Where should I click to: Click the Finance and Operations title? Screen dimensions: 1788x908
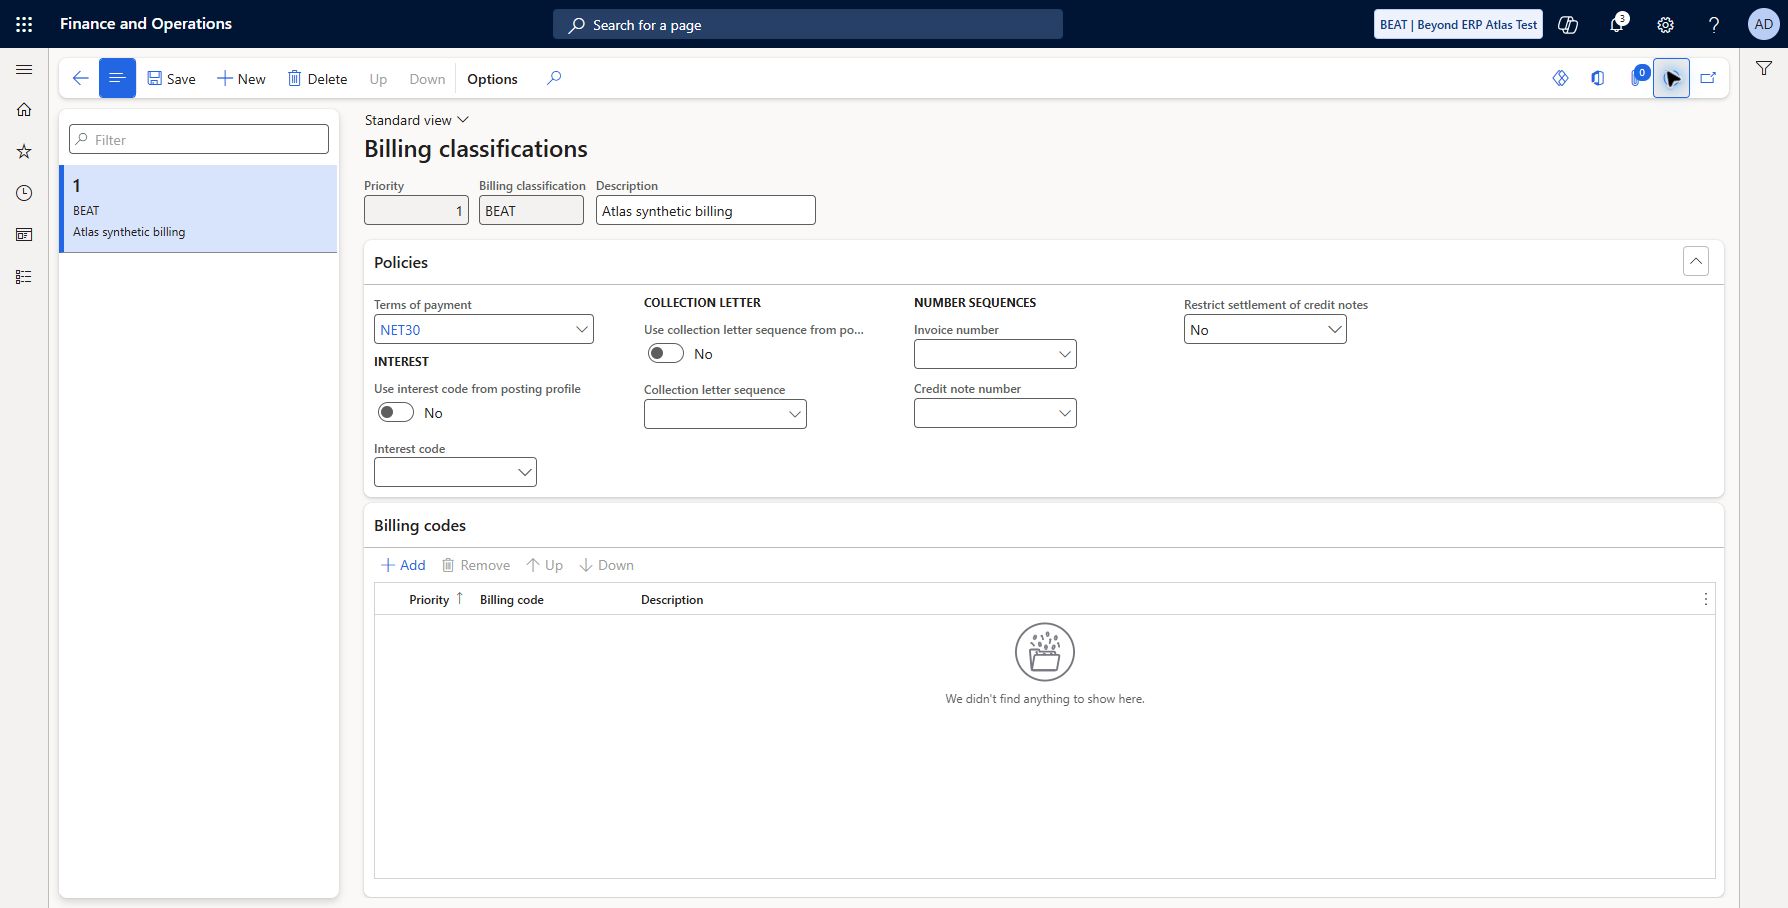pos(146,23)
